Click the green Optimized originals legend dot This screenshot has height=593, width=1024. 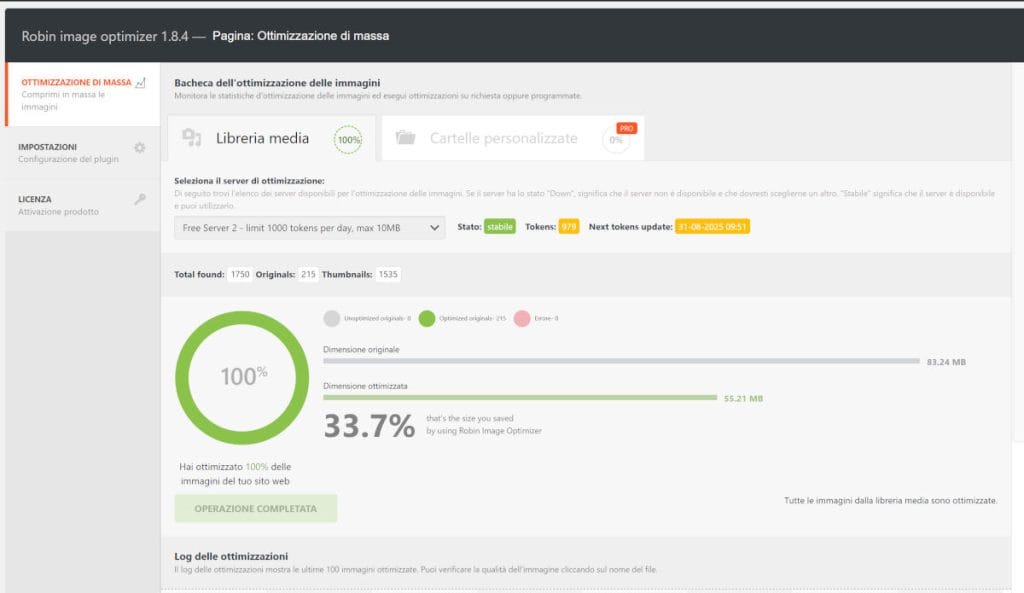click(427, 319)
